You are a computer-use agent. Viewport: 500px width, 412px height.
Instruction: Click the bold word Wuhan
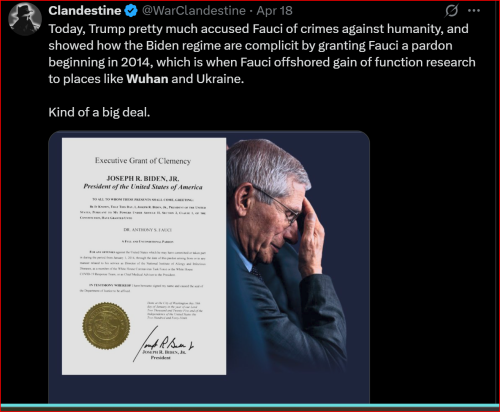(x=147, y=79)
